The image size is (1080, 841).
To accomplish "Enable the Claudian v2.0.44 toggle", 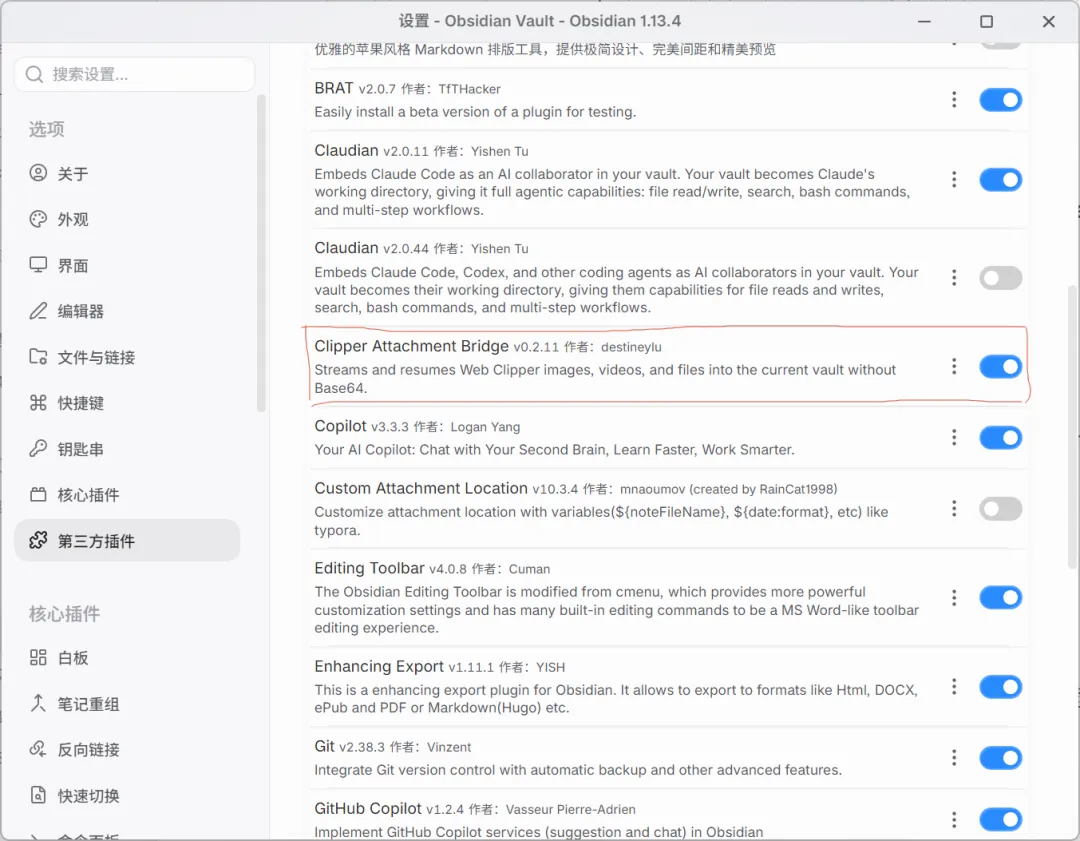I will point(1000,278).
